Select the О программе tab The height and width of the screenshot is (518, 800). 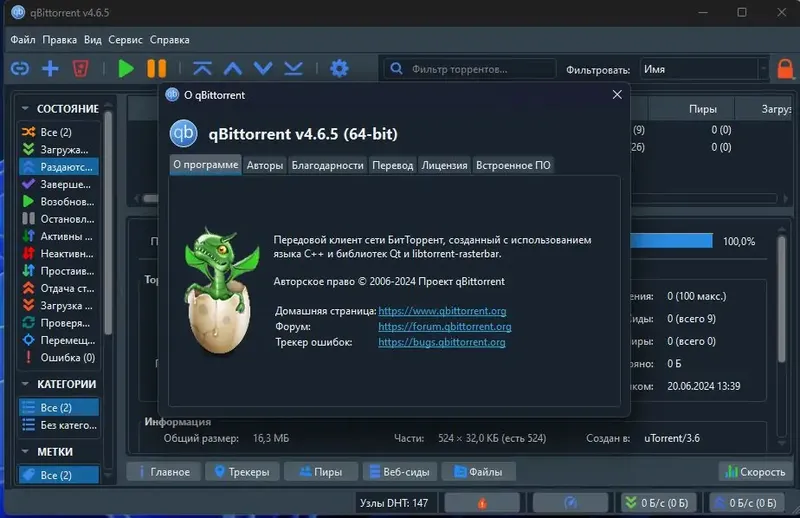click(206, 165)
